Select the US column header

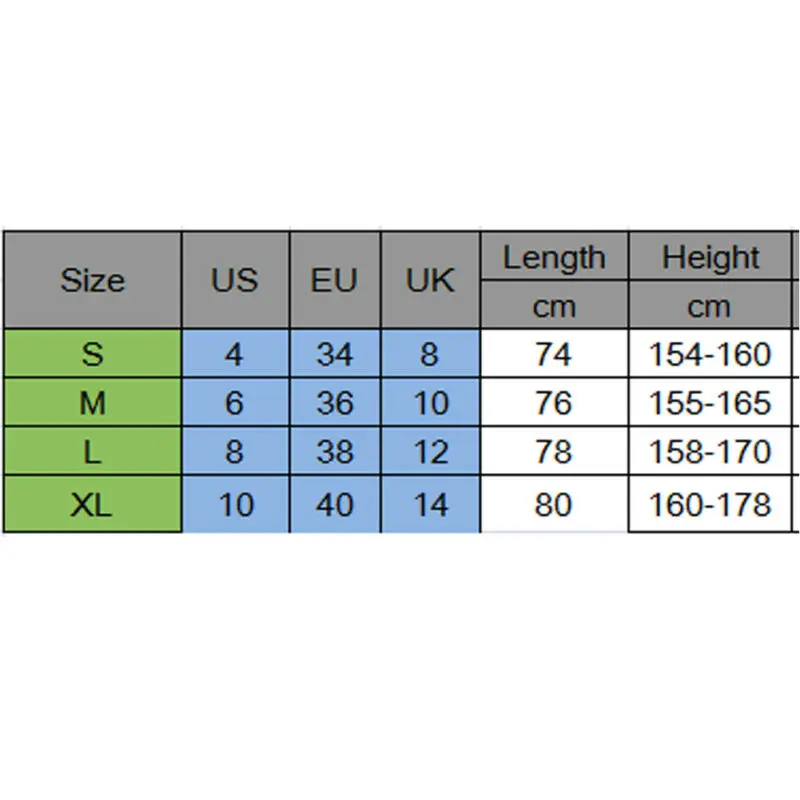pyautogui.click(x=235, y=280)
